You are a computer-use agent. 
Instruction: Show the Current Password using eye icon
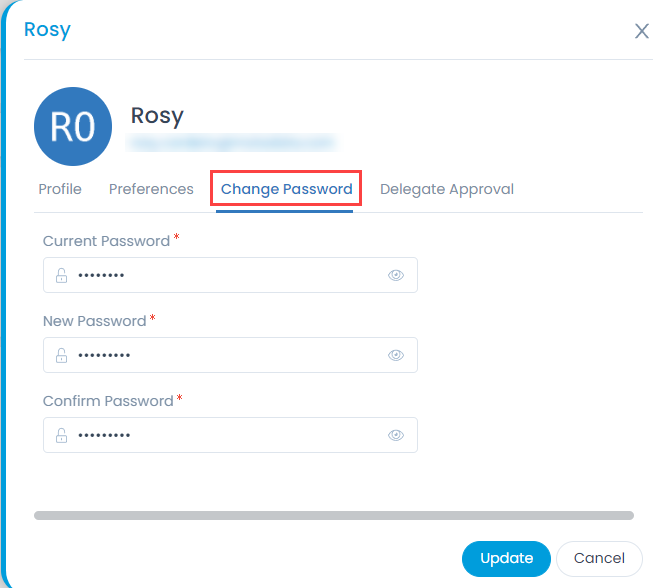click(396, 275)
